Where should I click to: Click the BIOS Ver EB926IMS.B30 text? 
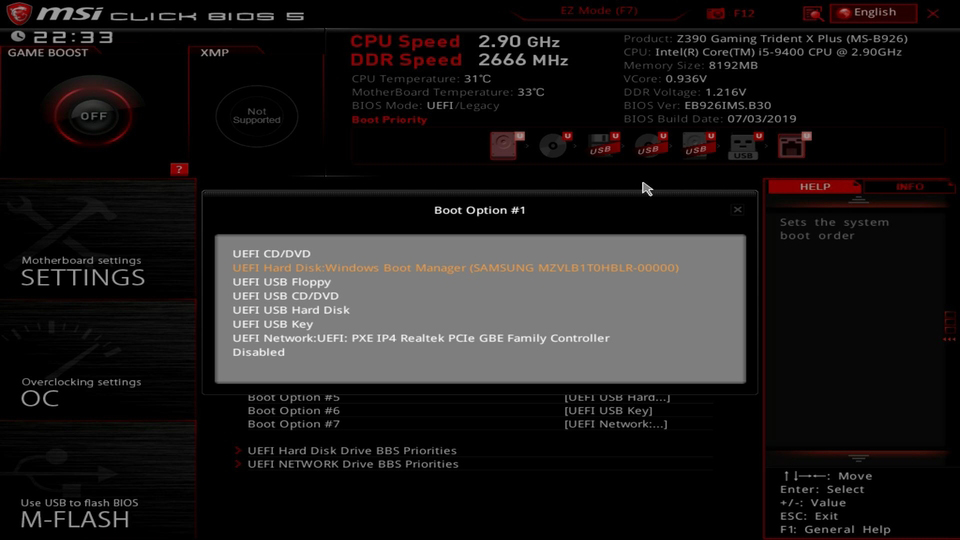tap(697, 105)
